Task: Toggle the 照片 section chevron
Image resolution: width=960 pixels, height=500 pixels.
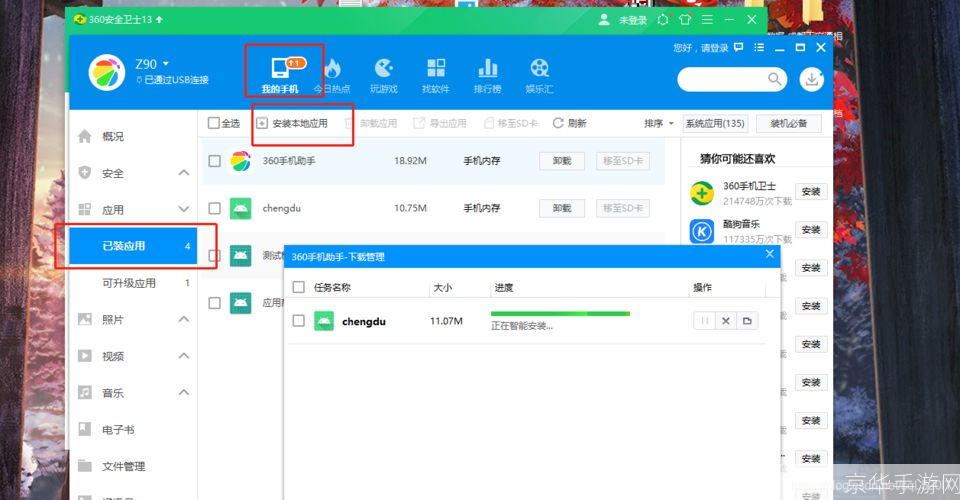Action: click(x=184, y=319)
